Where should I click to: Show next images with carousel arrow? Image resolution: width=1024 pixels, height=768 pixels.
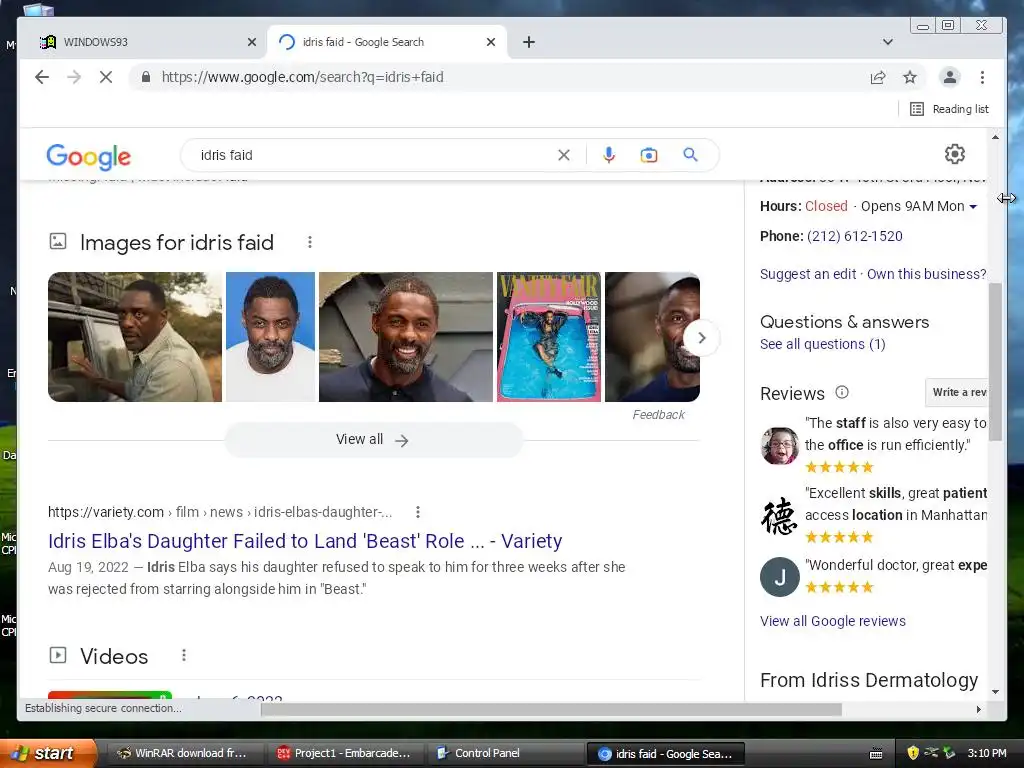point(701,338)
